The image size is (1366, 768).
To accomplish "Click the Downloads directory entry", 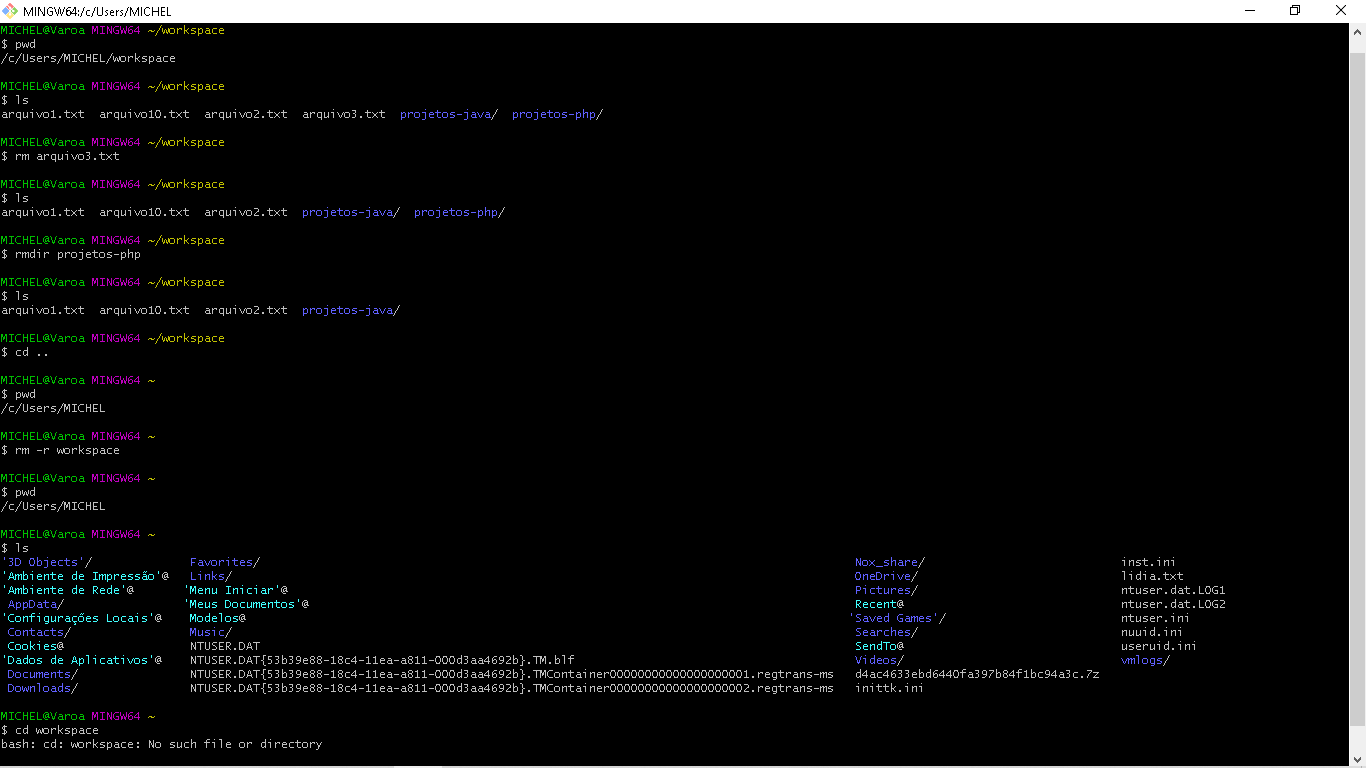I will pos(42,688).
